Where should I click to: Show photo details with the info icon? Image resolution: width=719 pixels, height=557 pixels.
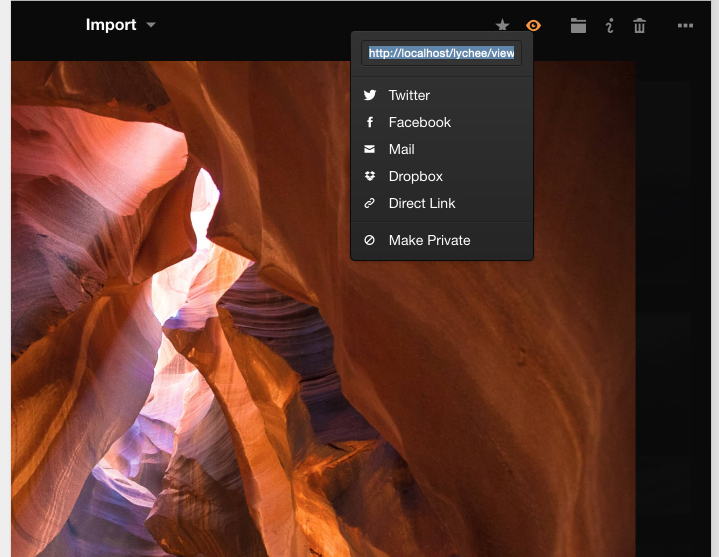point(609,26)
